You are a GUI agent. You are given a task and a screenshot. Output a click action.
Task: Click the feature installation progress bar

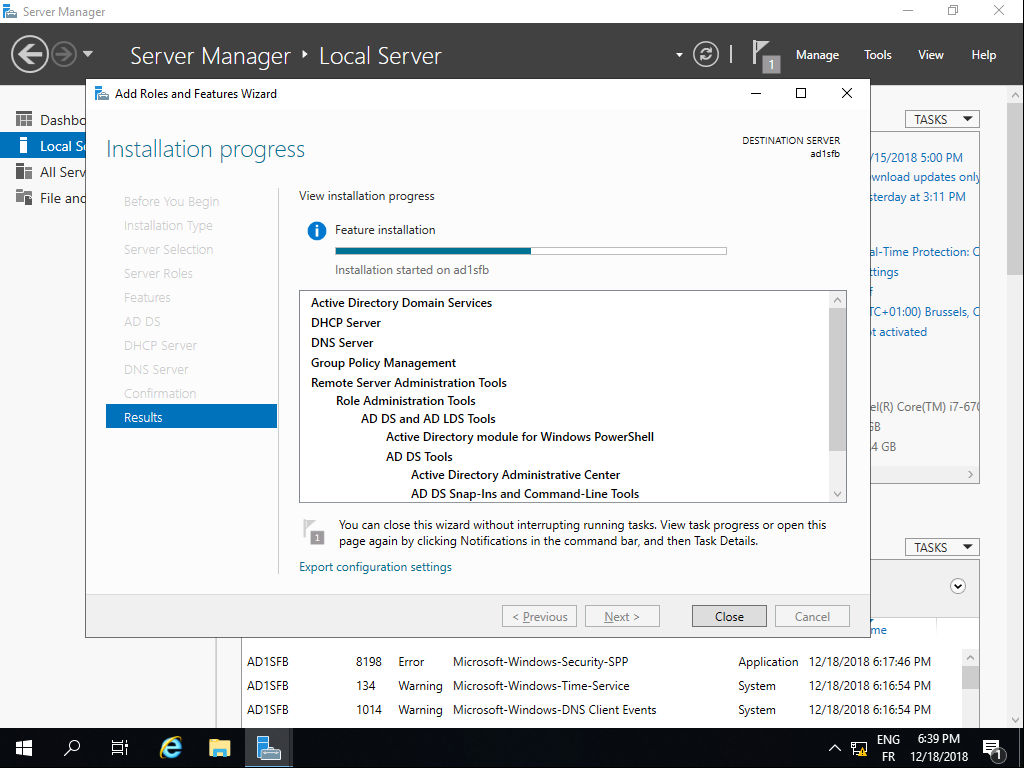pyautogui.click(x=530, y=251)
